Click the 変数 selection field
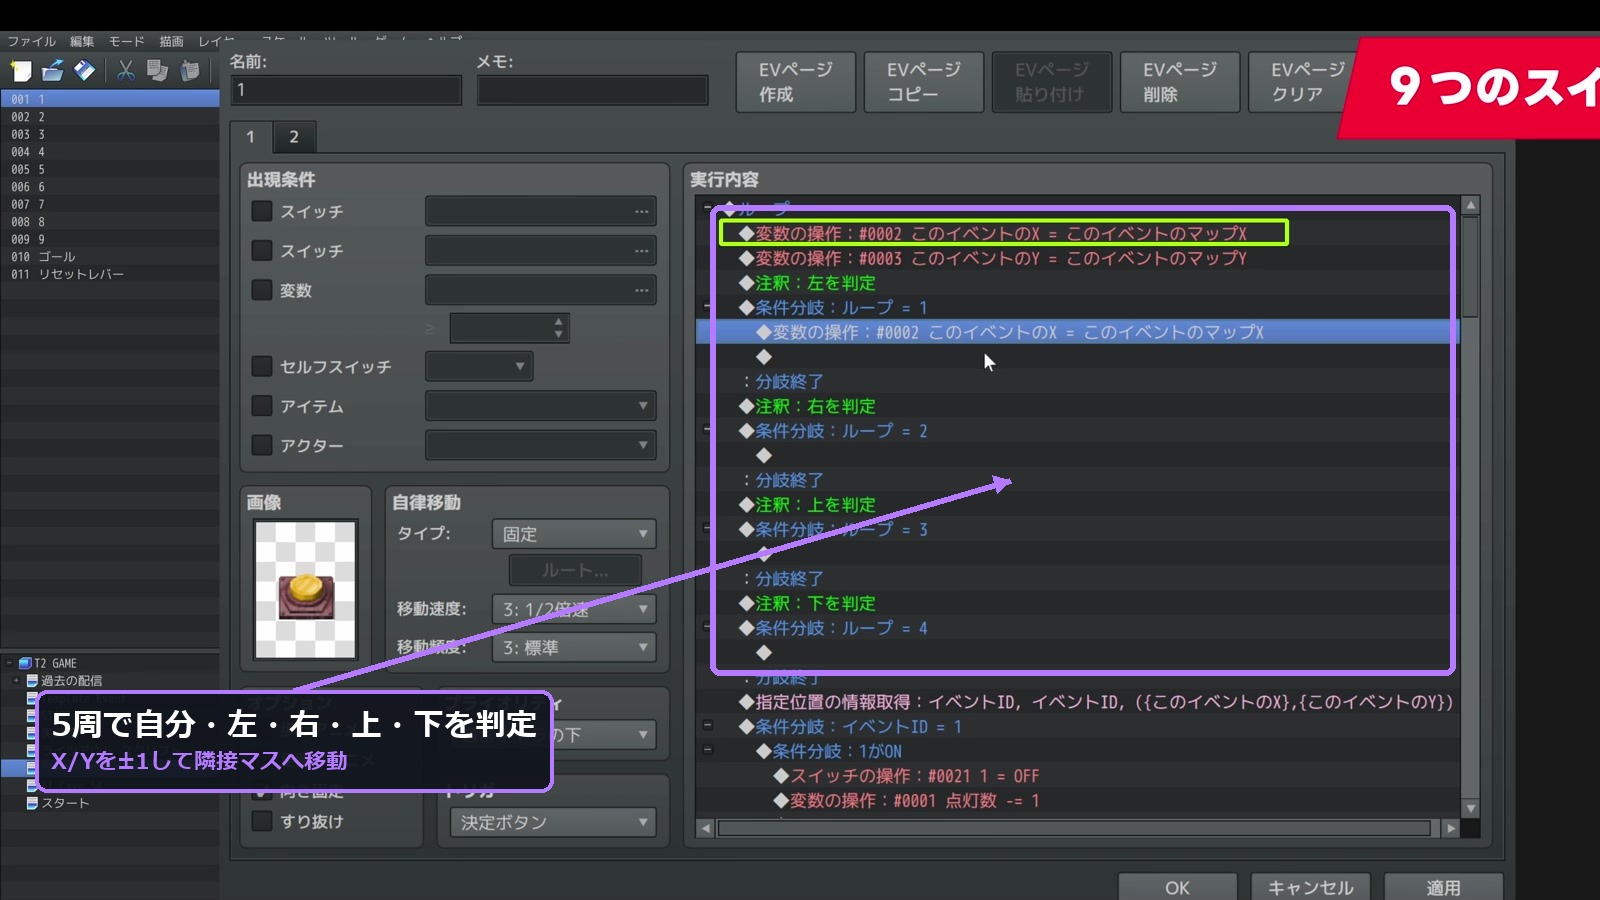Image resolution: width=1600 pixels, height=900 pixels. click(x=541, y=290)
